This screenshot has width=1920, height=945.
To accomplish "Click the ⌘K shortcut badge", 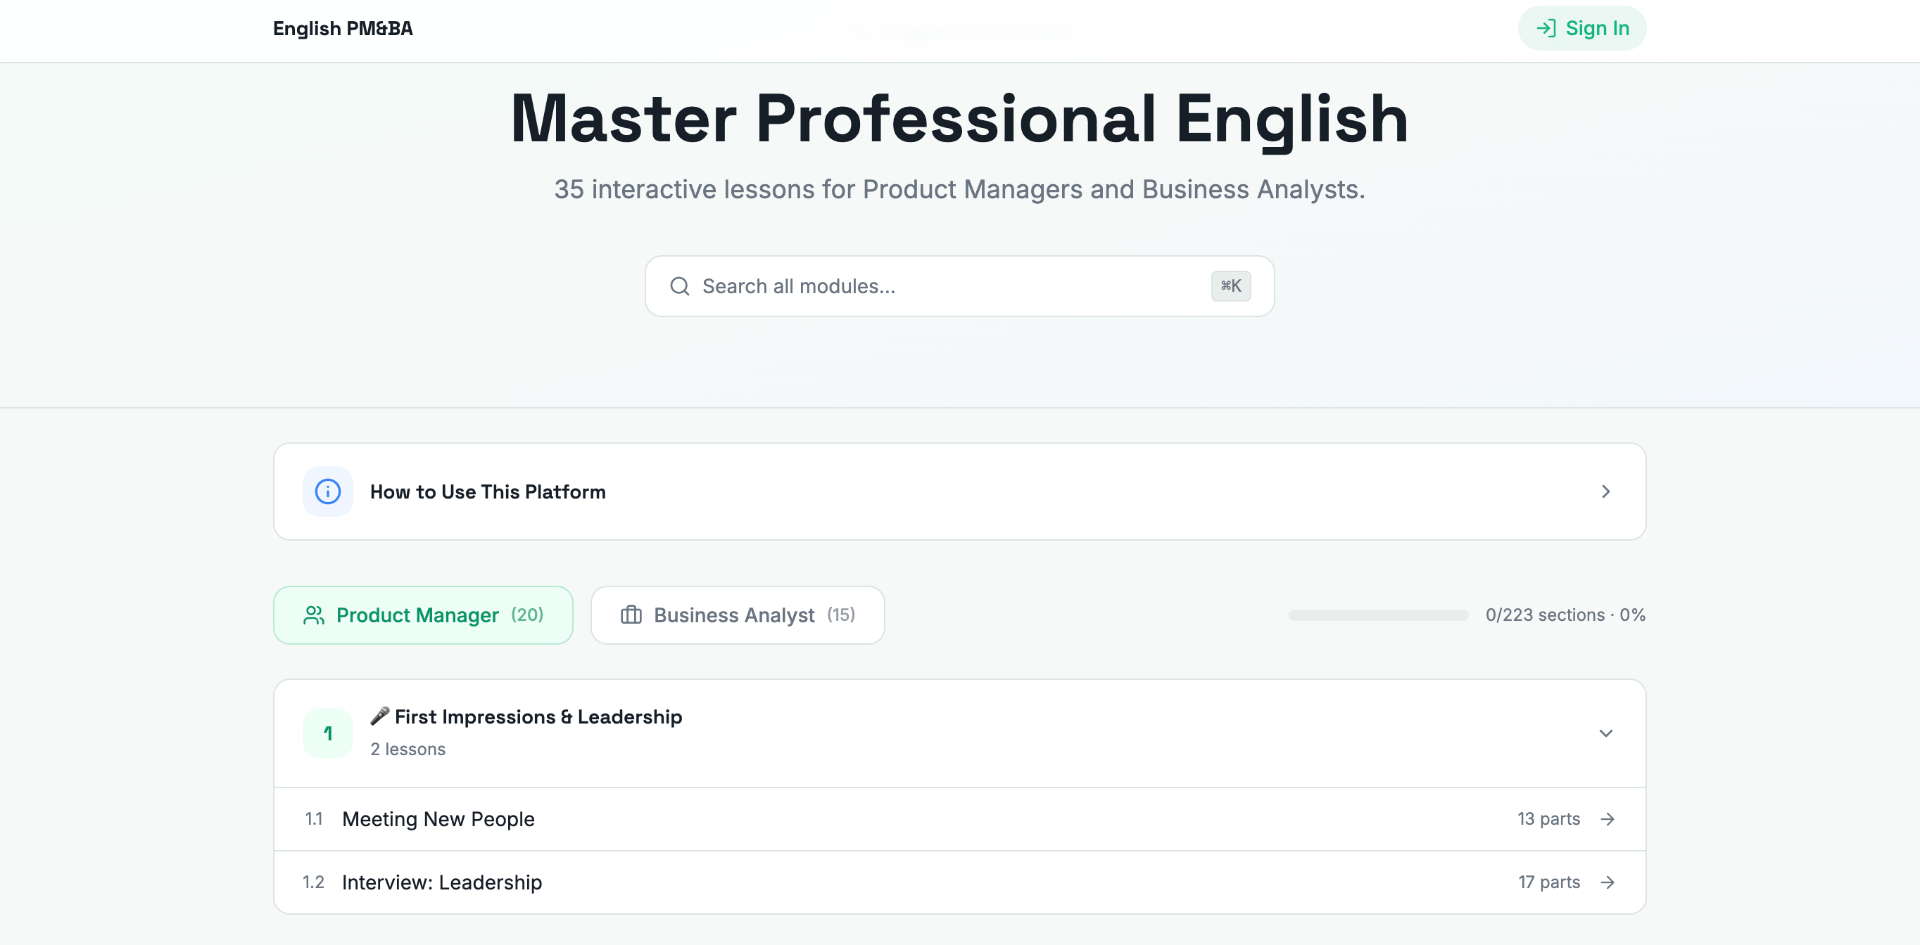I will click(1231, 286).
